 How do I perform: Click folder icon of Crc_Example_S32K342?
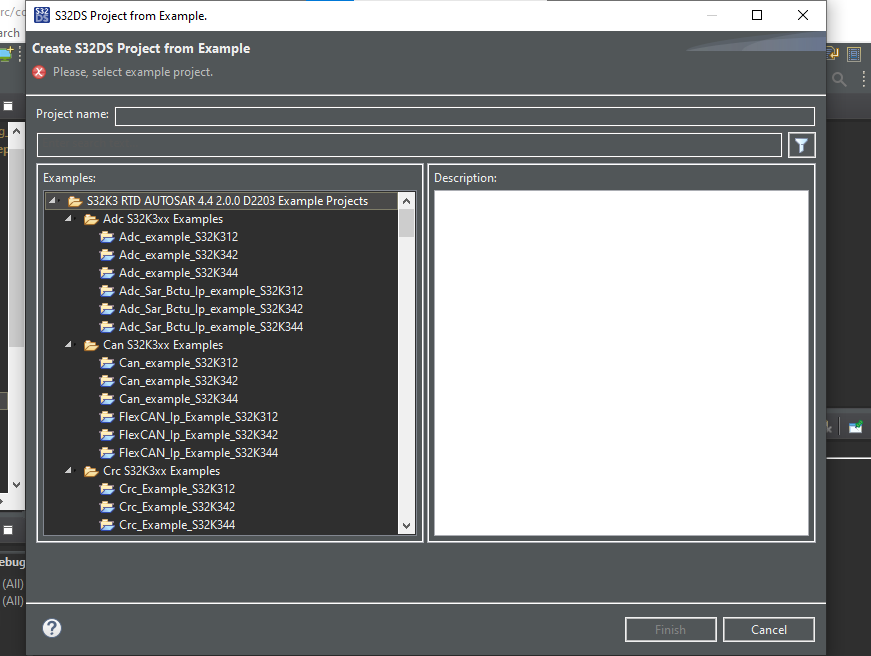(107, 507)
